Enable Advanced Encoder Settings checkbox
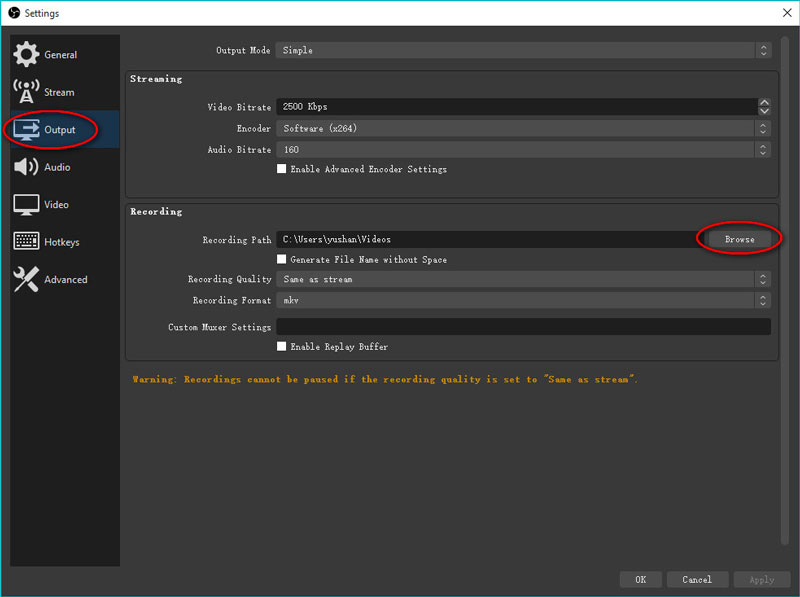Image resolution: width=800 pixels, height=597 pixels. tap(282, 170)
